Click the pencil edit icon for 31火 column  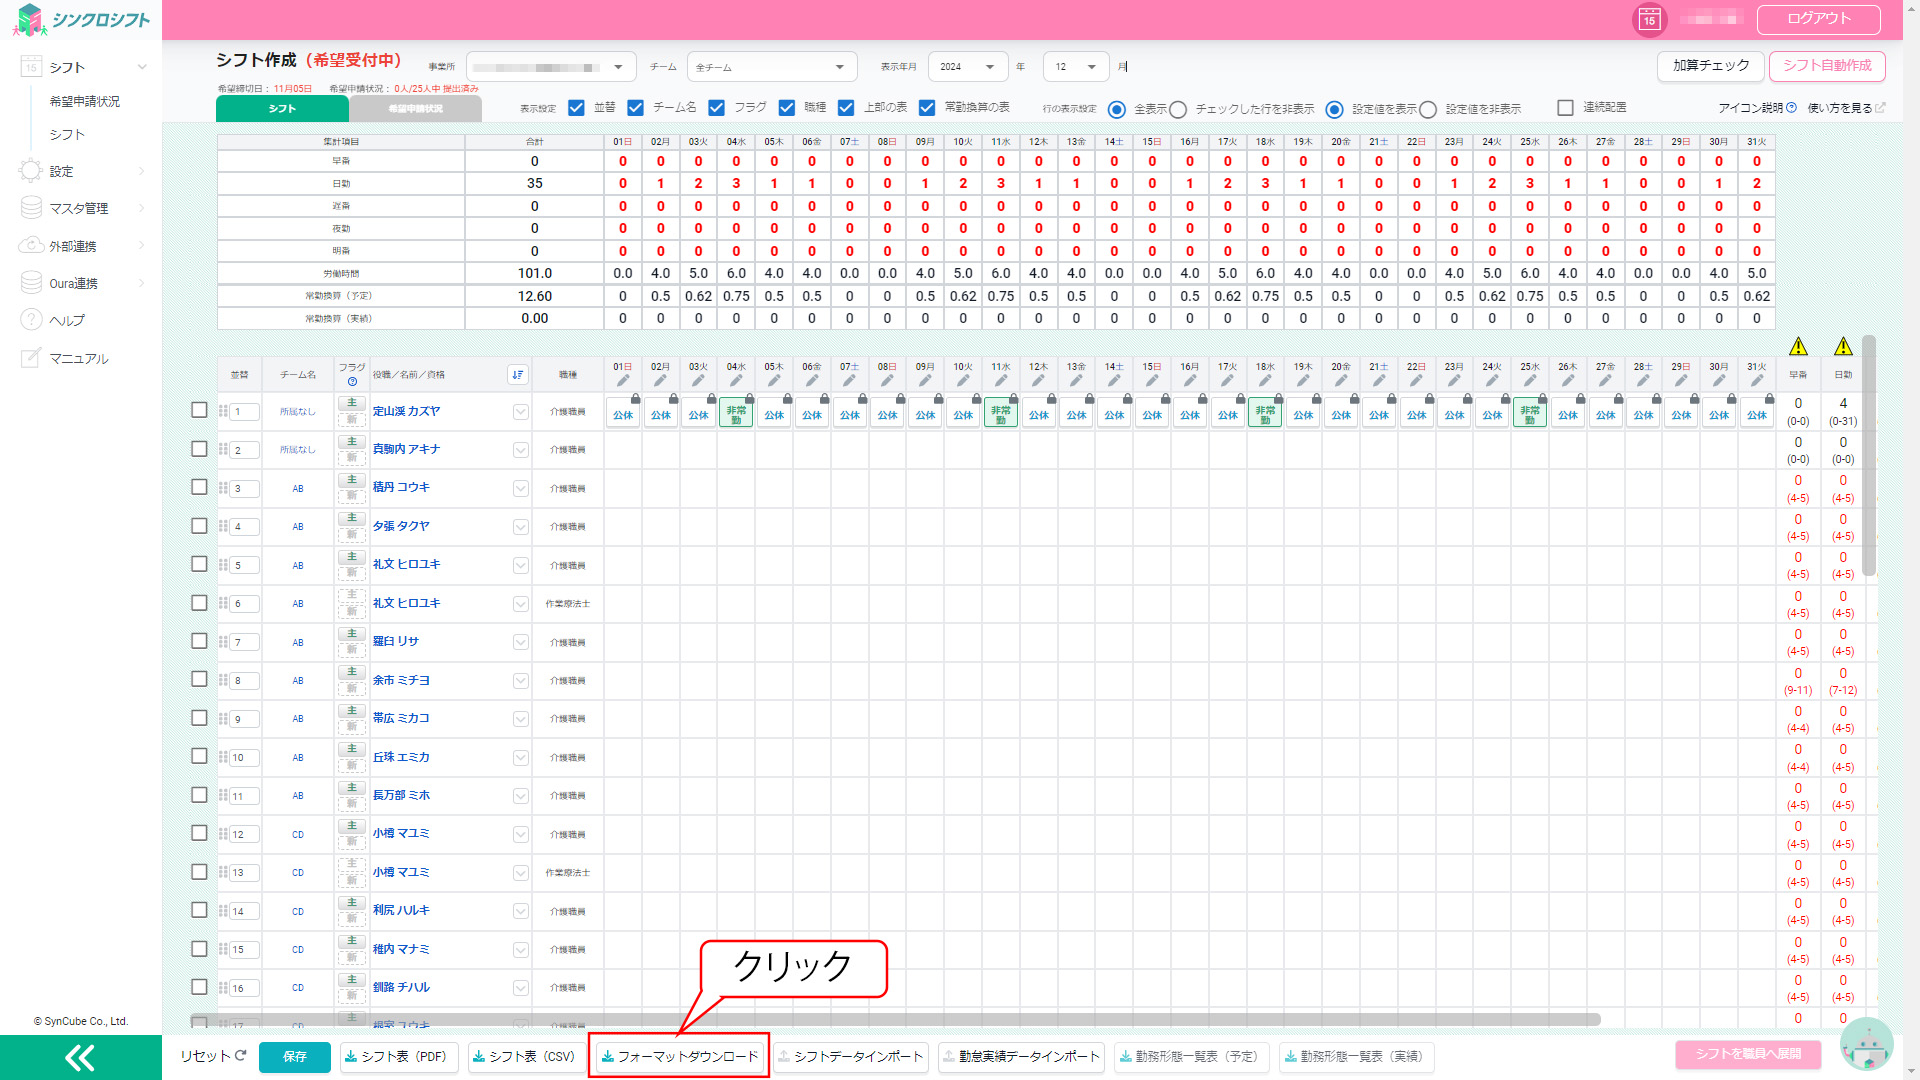[1757, 381]
